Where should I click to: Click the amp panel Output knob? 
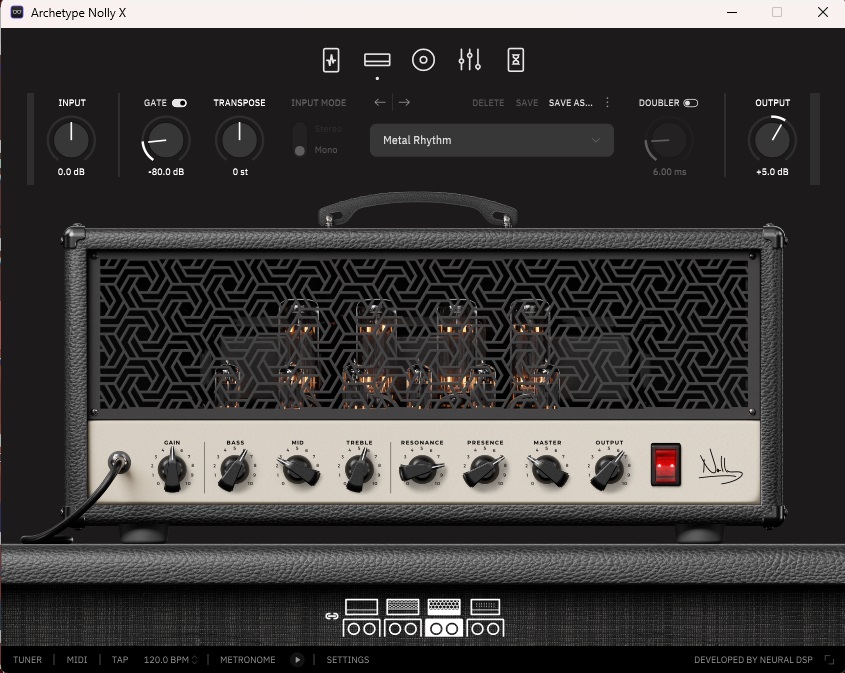pos(608,469)
